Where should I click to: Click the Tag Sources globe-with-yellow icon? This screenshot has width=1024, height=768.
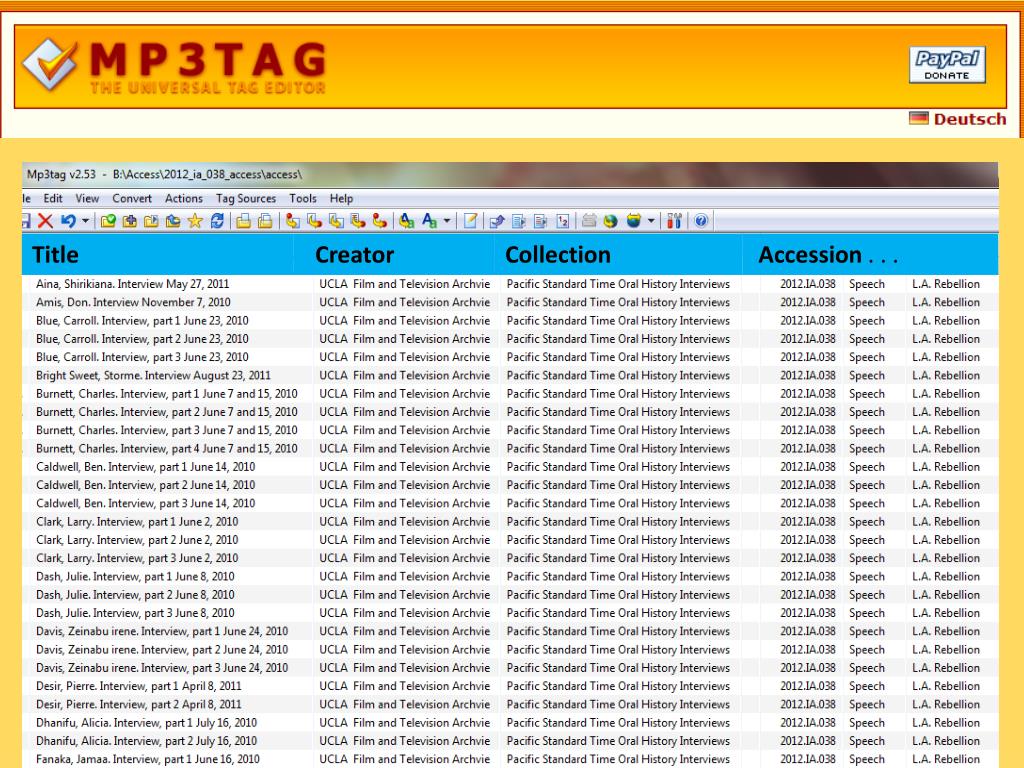633,221
